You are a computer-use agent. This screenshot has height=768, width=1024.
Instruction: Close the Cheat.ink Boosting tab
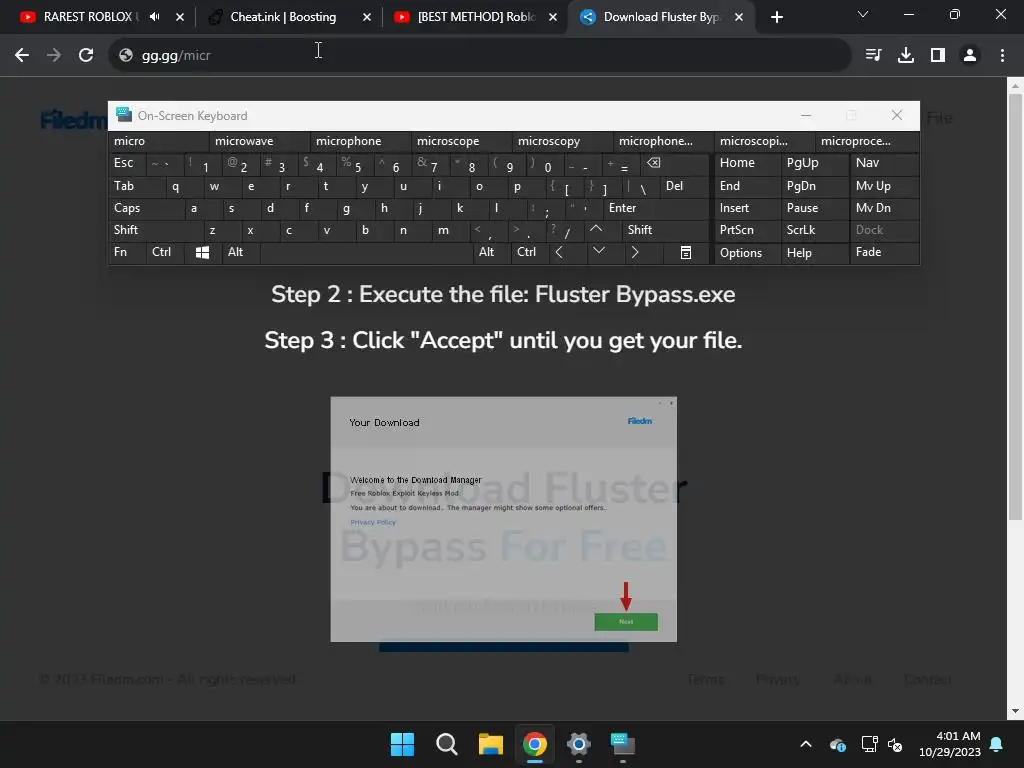pos(367,17)
